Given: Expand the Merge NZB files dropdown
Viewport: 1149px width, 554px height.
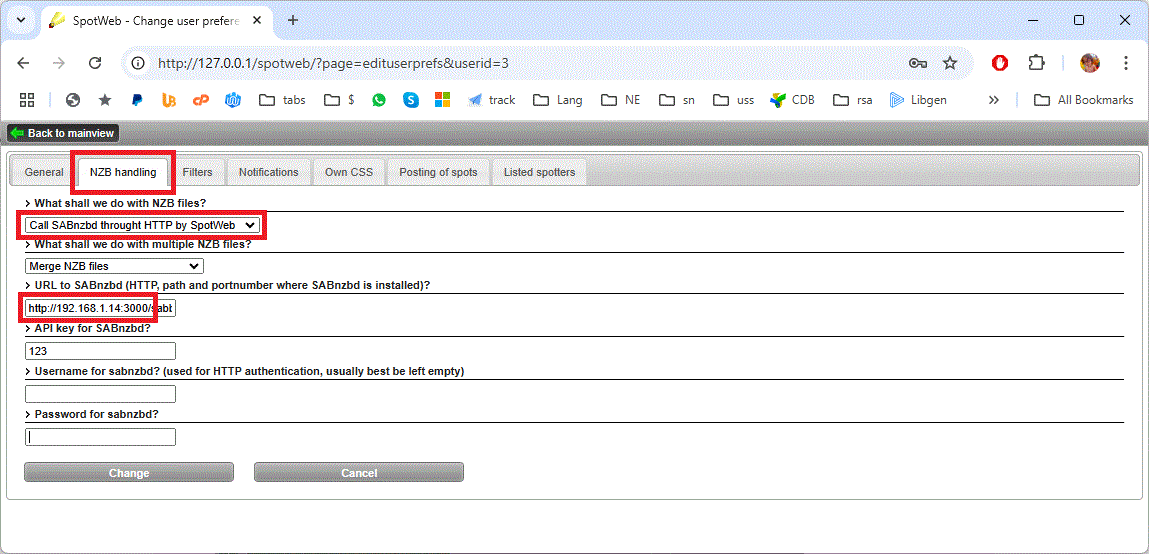Looking at the screenshot, I should [x=114, y=266].
